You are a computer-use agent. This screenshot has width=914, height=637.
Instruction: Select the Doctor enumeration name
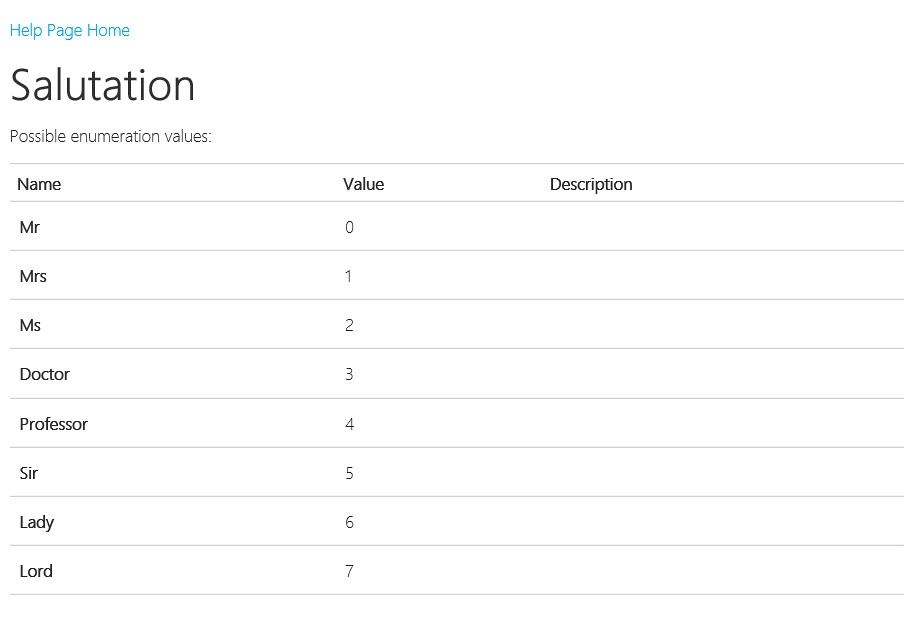point(45,374)
